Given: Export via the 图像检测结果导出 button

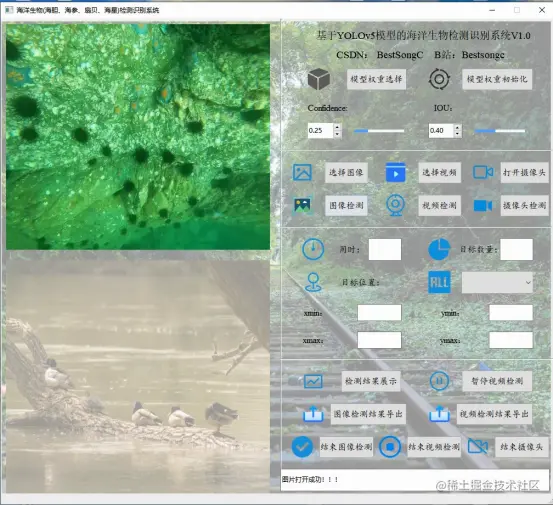Looking at the screenshot, I should [x=368, y=414].
